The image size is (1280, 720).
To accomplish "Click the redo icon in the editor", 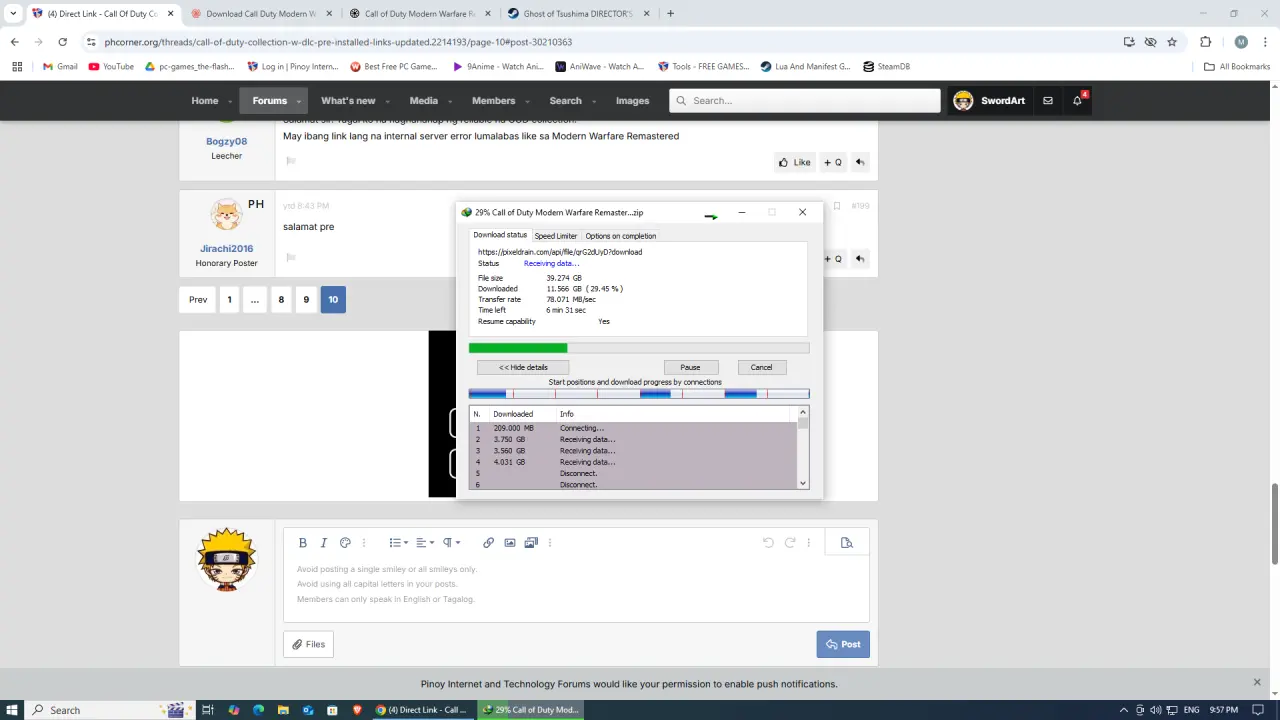I will click(790, 543).
